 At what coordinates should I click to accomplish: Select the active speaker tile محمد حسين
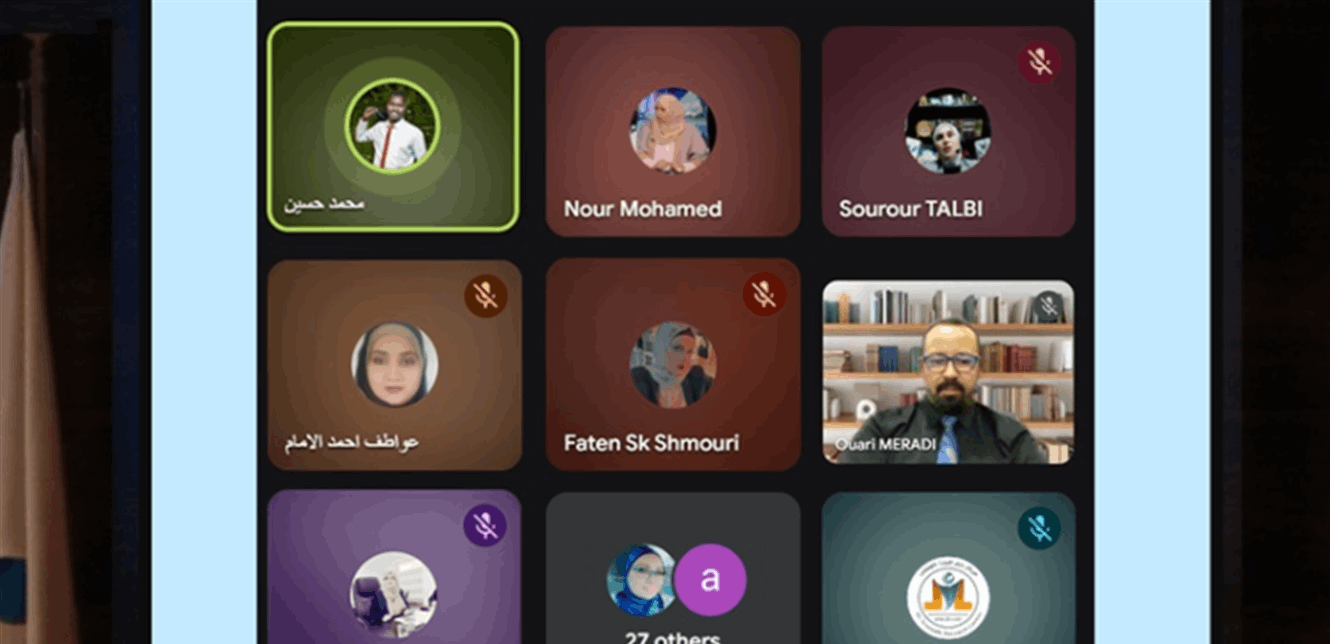(393, 127)
